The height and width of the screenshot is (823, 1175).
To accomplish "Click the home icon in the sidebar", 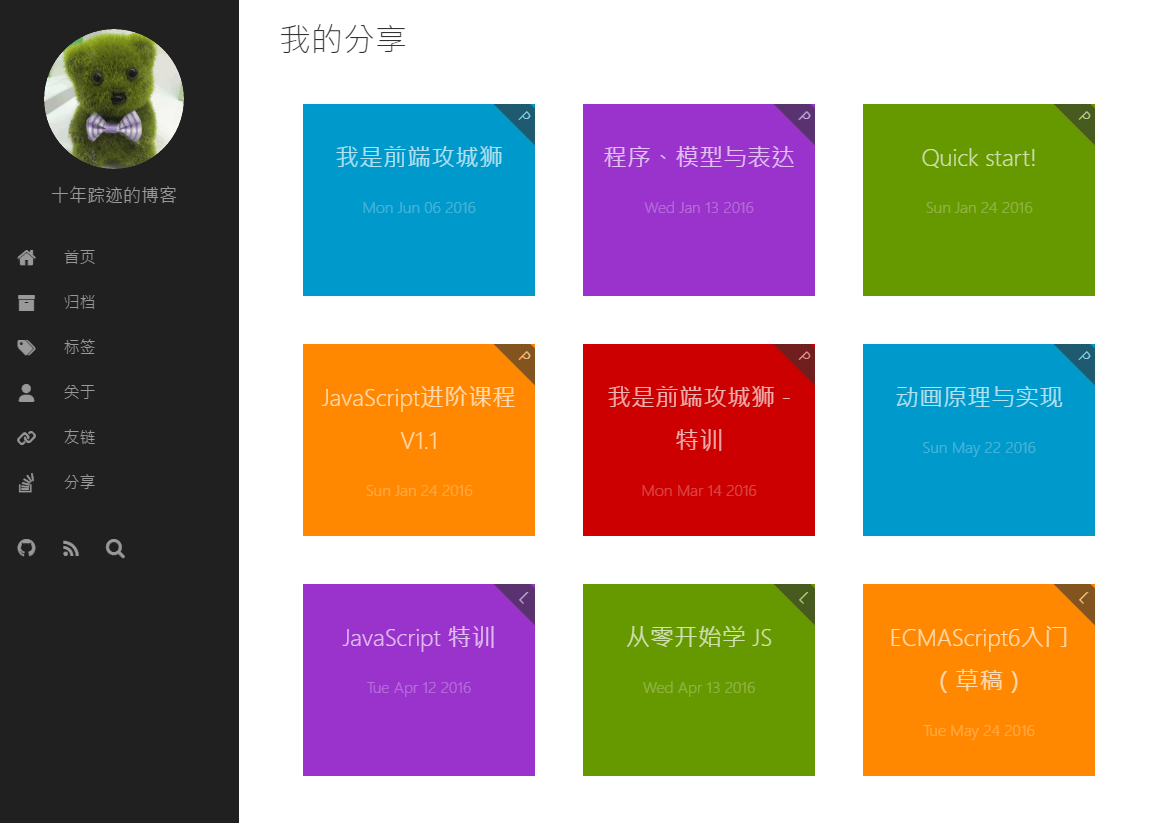I will [27, 258].
